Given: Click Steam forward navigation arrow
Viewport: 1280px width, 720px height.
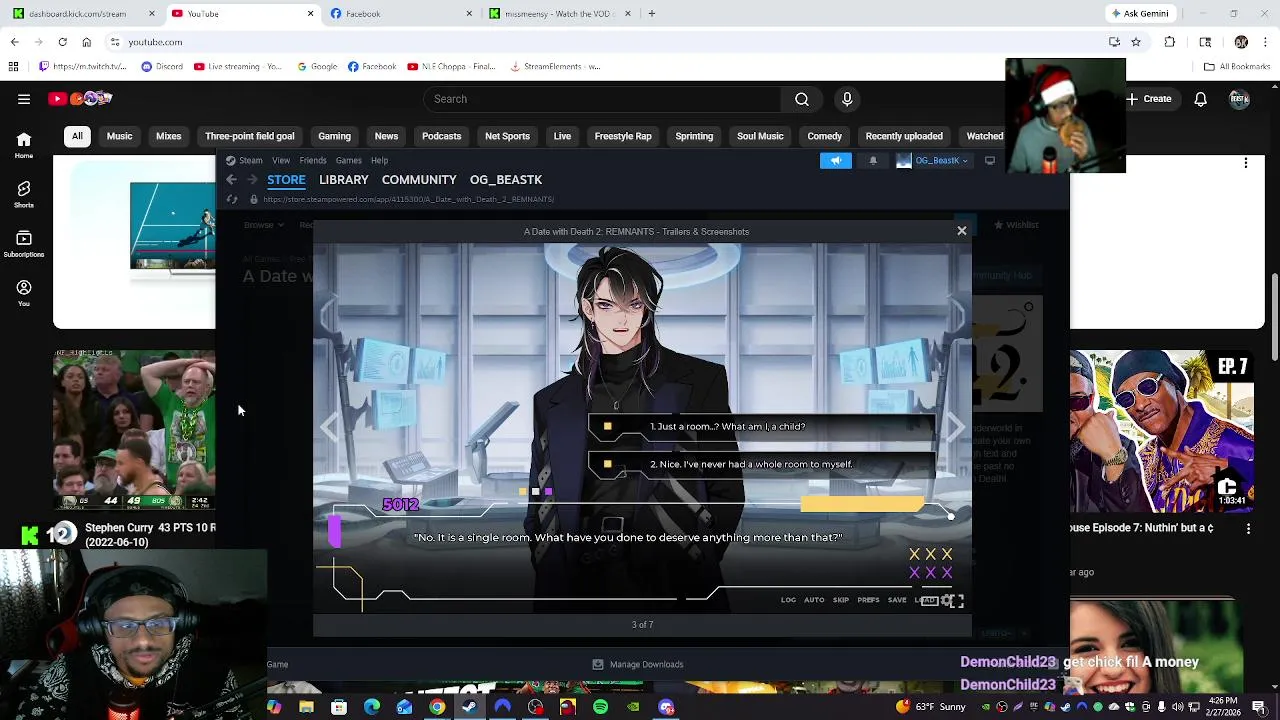Looking at the screenshot, I should pos(252,180).
